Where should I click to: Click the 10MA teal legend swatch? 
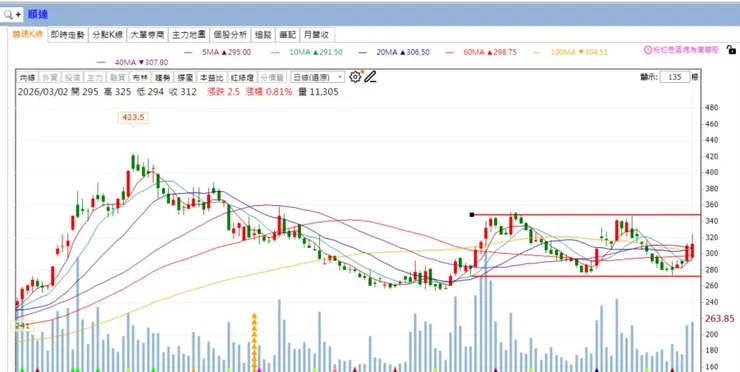click(x=276, y=52)
